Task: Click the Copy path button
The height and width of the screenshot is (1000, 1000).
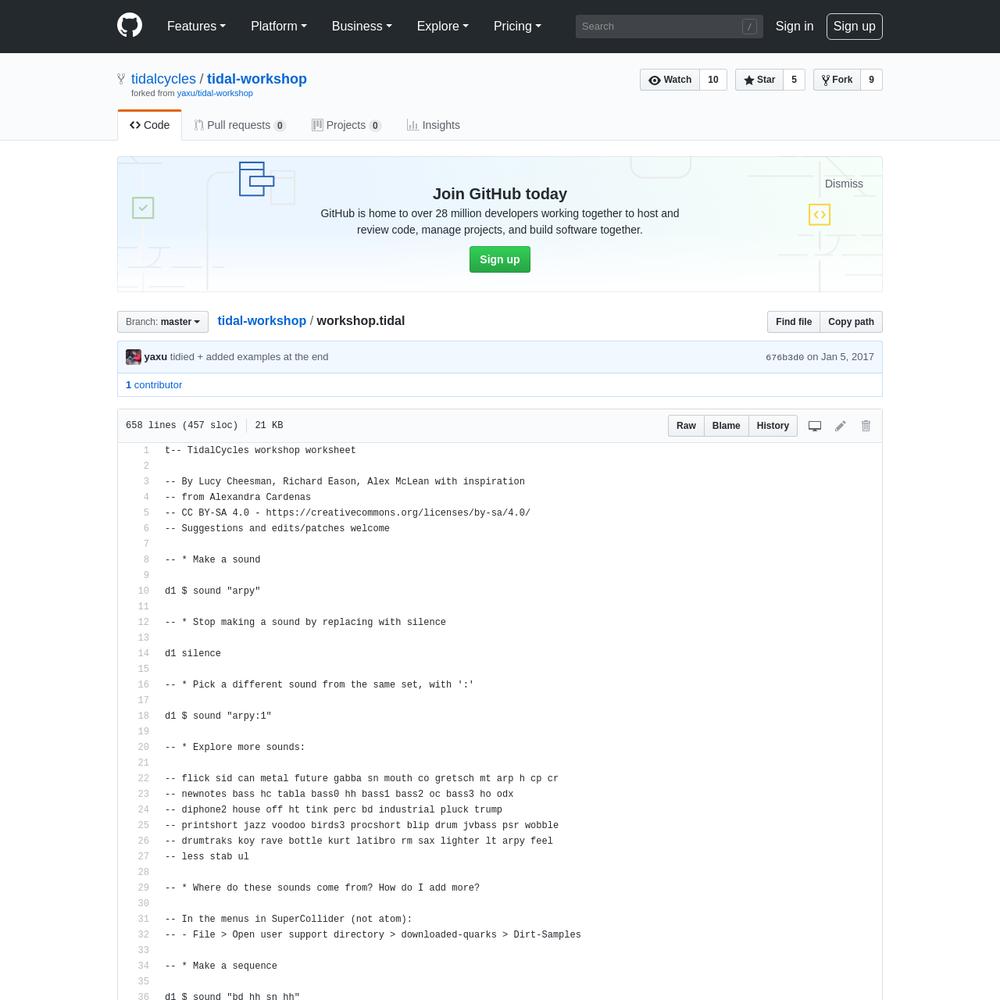Action: coord(851,322)
